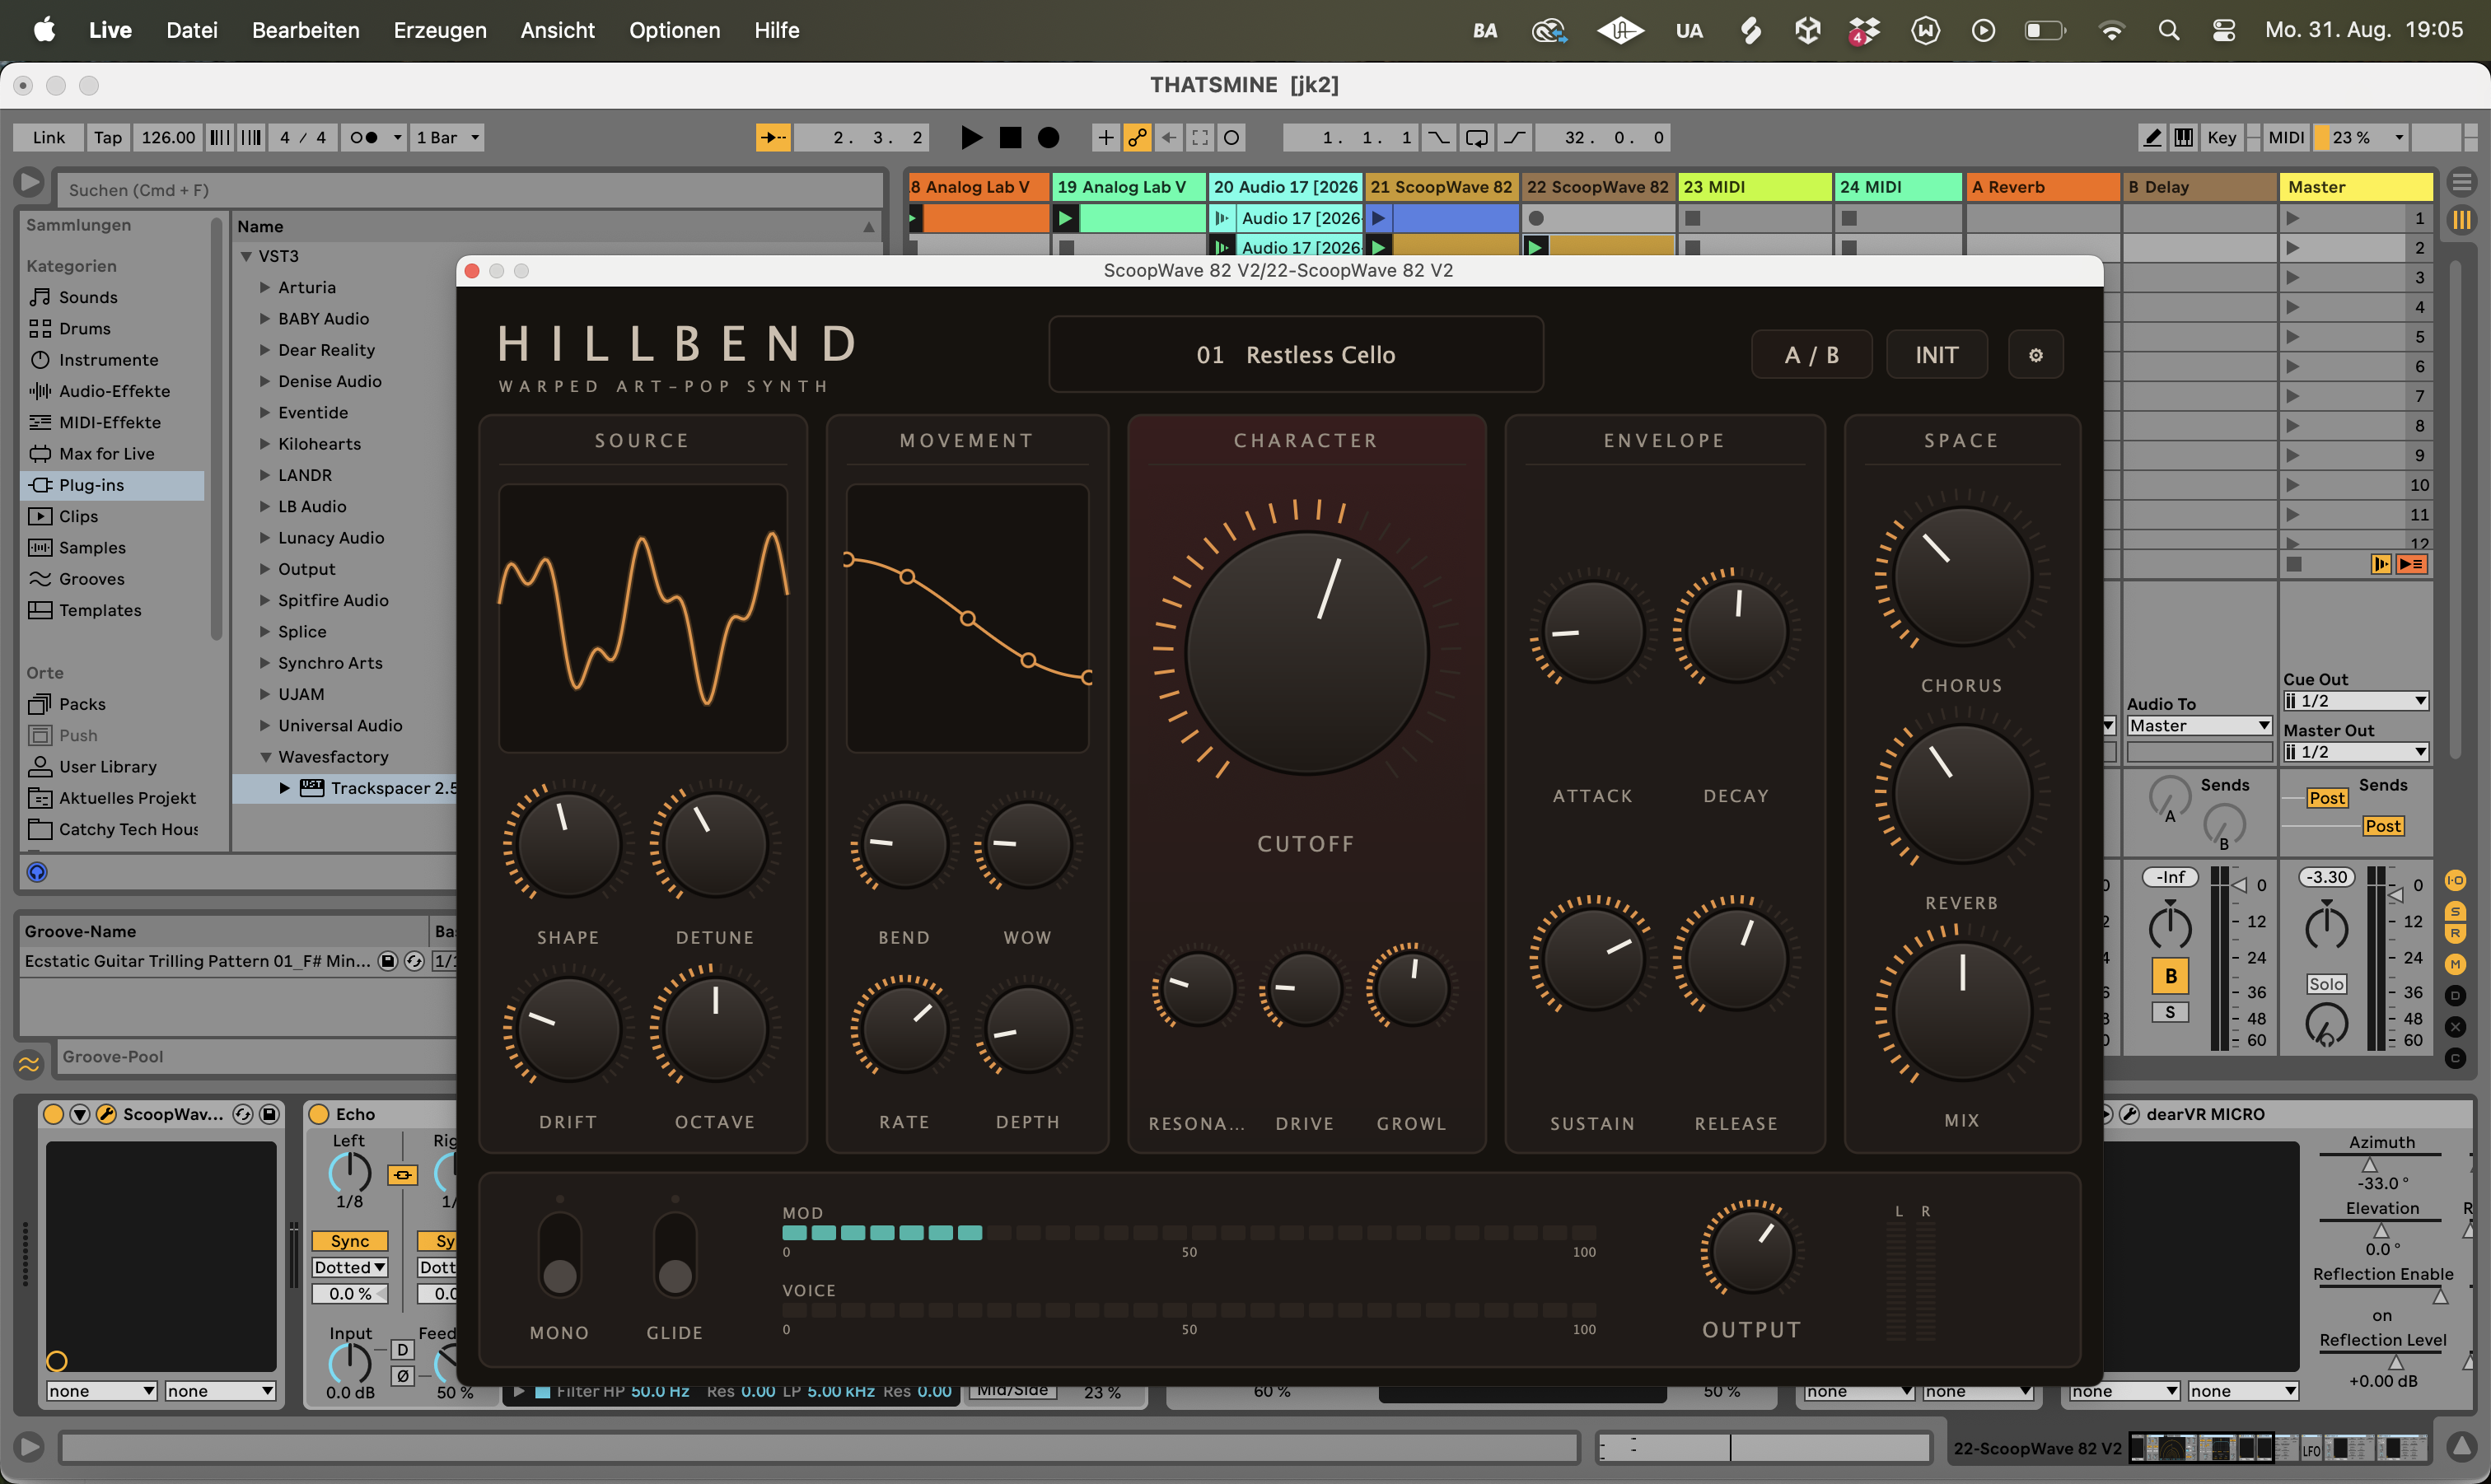
Task: Toggle the Session Record circle button
Action: point(1232,138)
